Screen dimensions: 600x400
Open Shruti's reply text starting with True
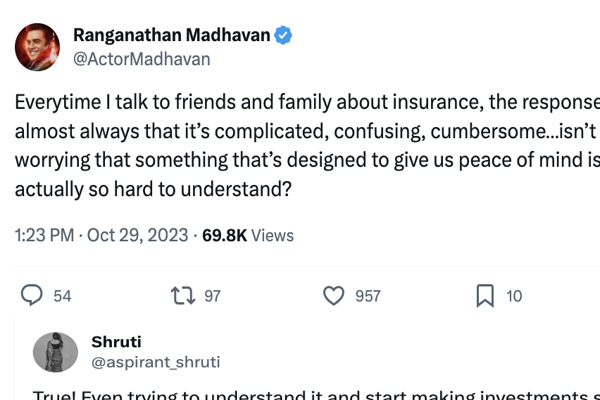pos(300,394)
